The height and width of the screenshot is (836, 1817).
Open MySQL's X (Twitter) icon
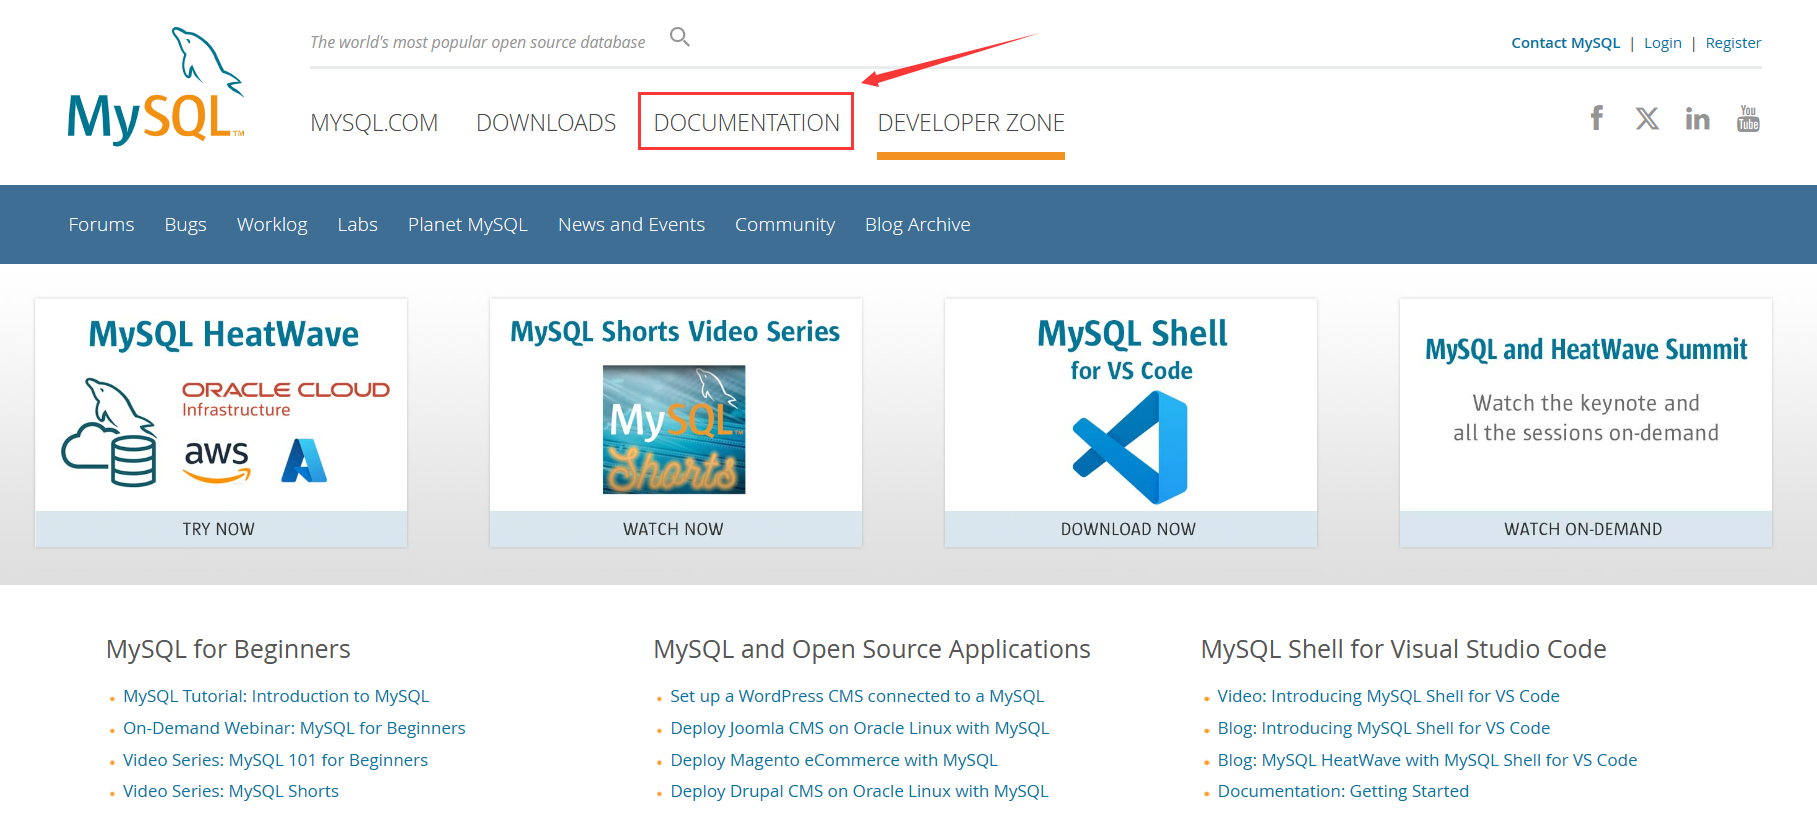(1647, 119)
